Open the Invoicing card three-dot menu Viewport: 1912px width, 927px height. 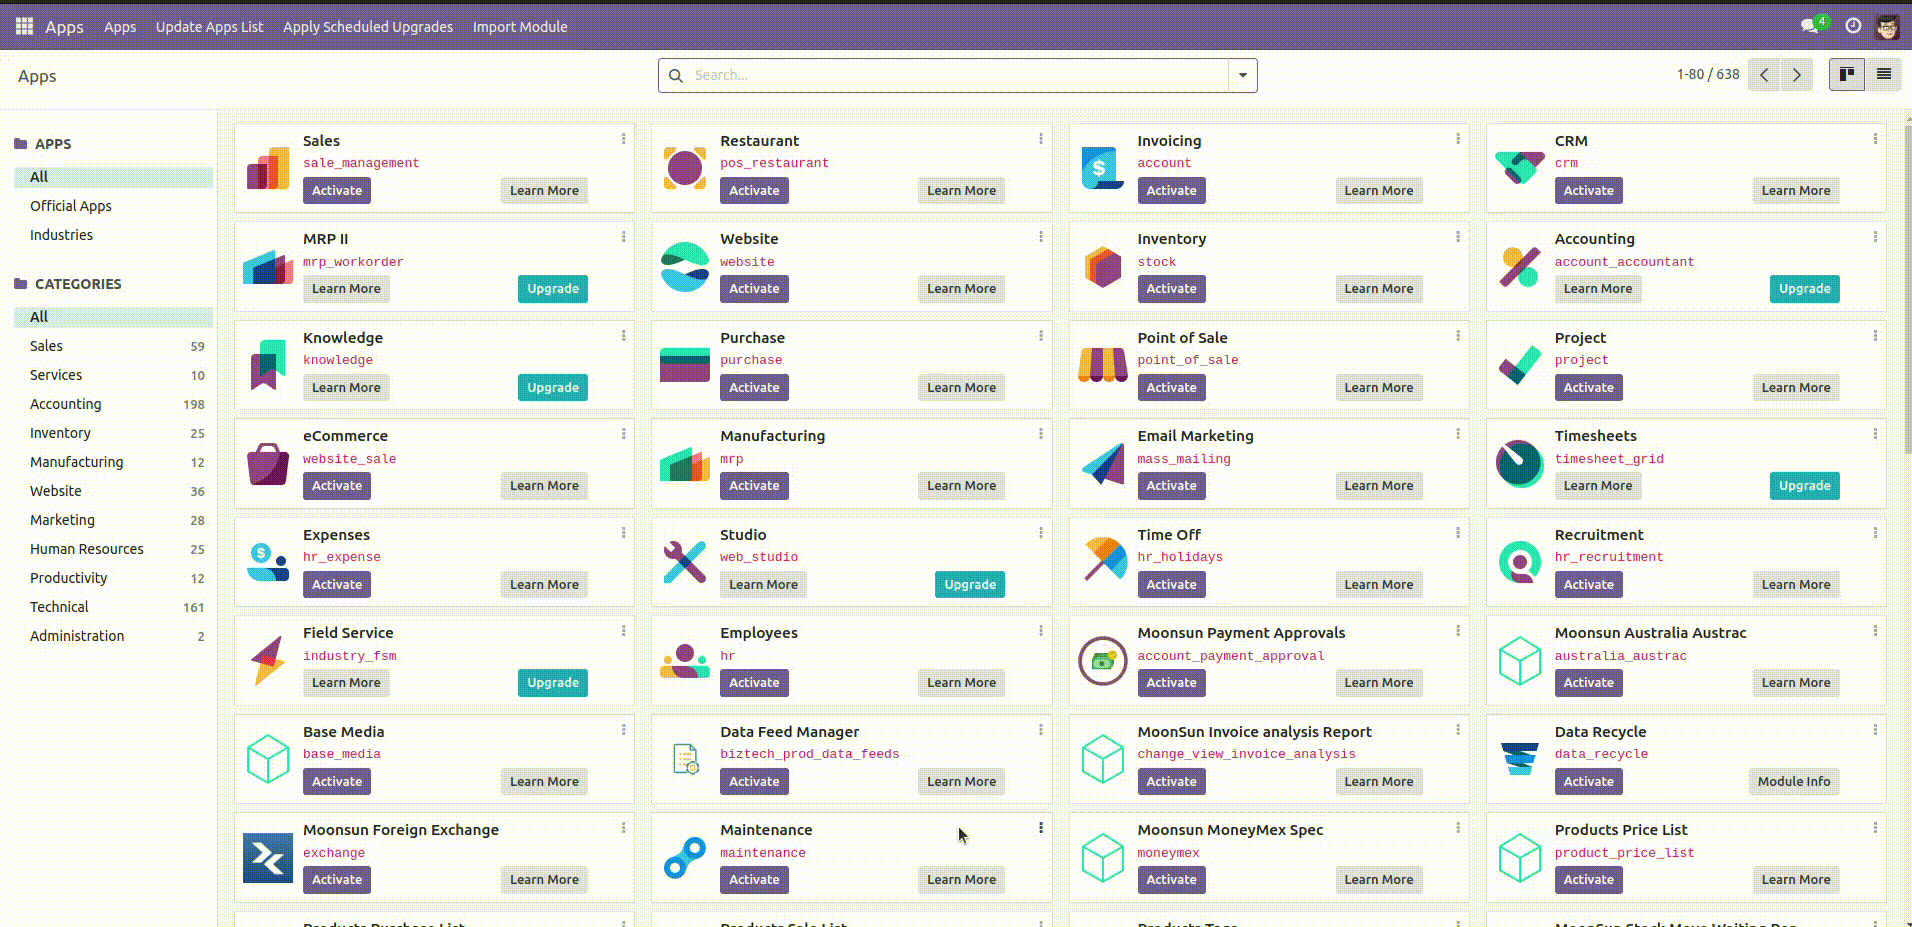click(x=1457, y=139)
